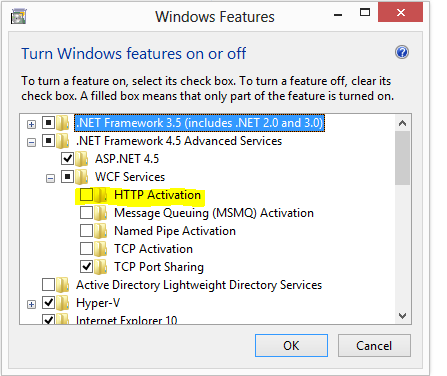Enable the HTTP Activation checkbox
This screenshot has height=376, width=447.
coord(86,195)
